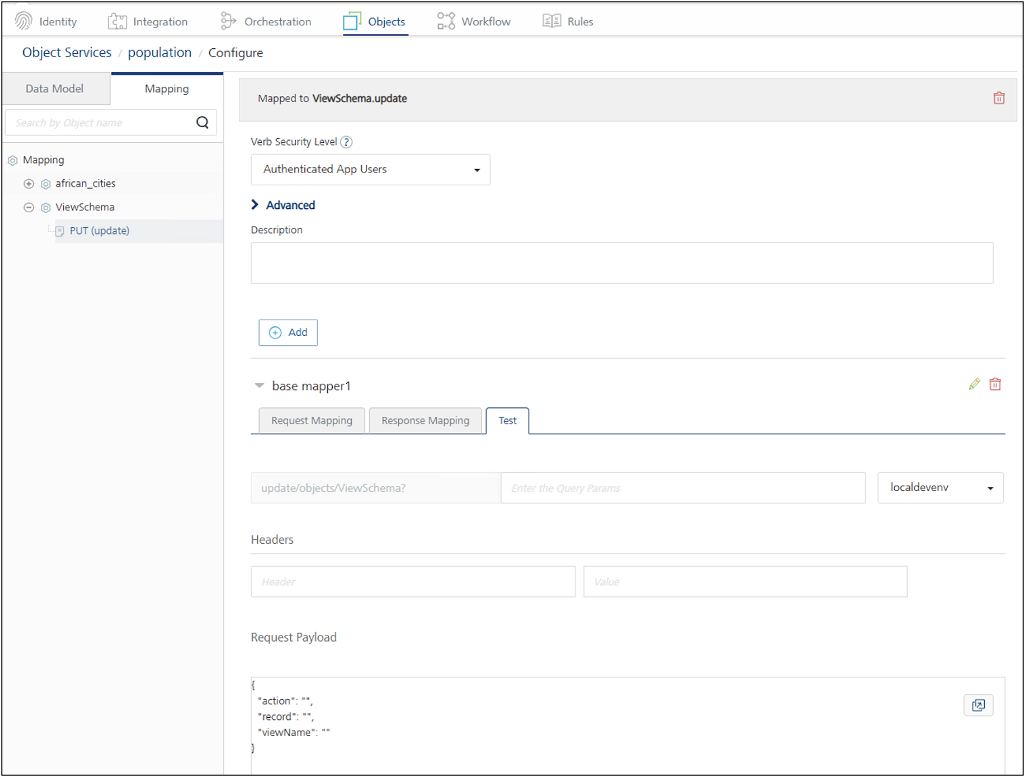The height and width of the screenshot is (776, 1024).
Task: Expand the request payload editor icon
Action: click(x=978, y=705)
